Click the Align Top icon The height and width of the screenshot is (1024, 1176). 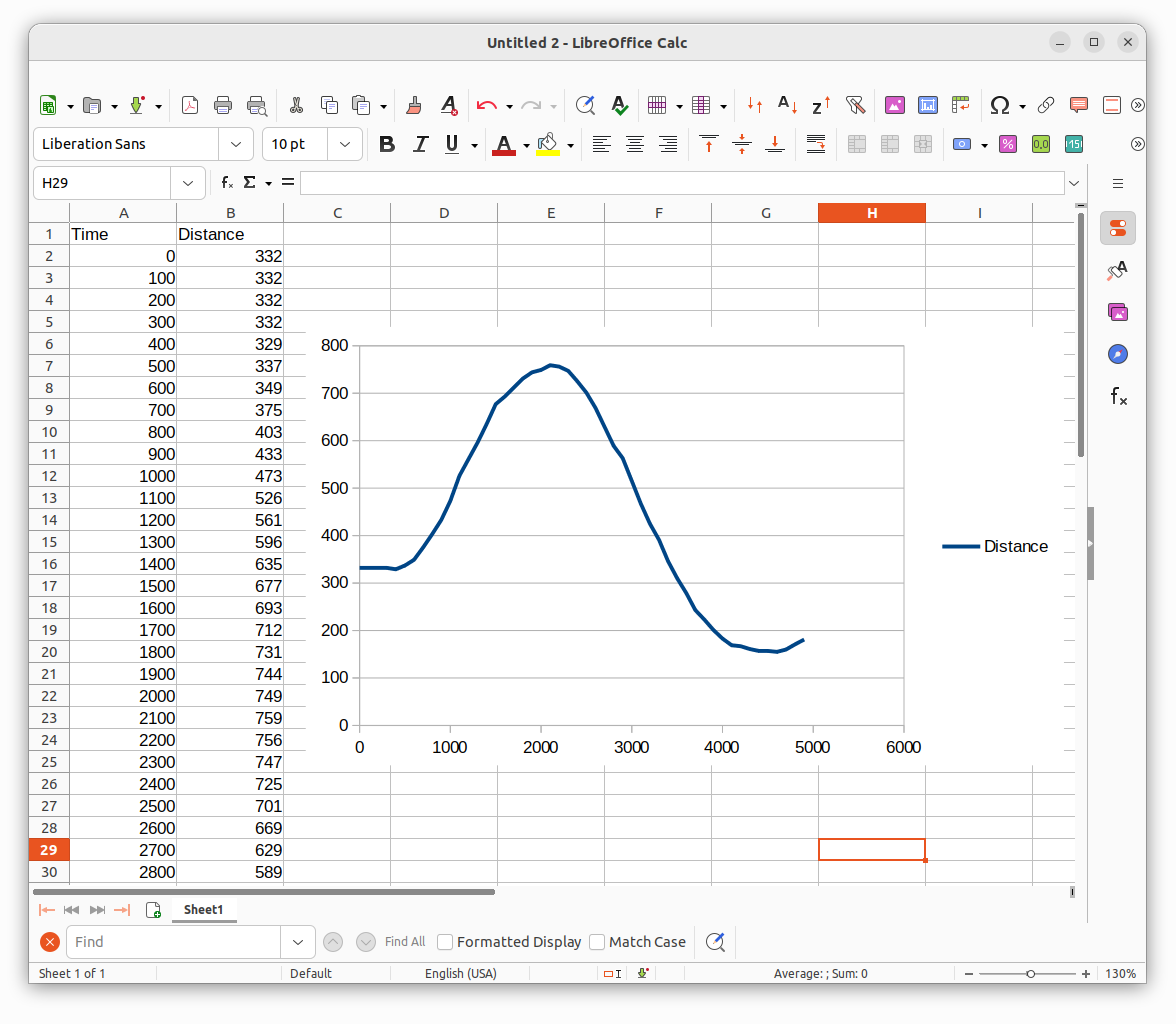click(x=709, y=144)
